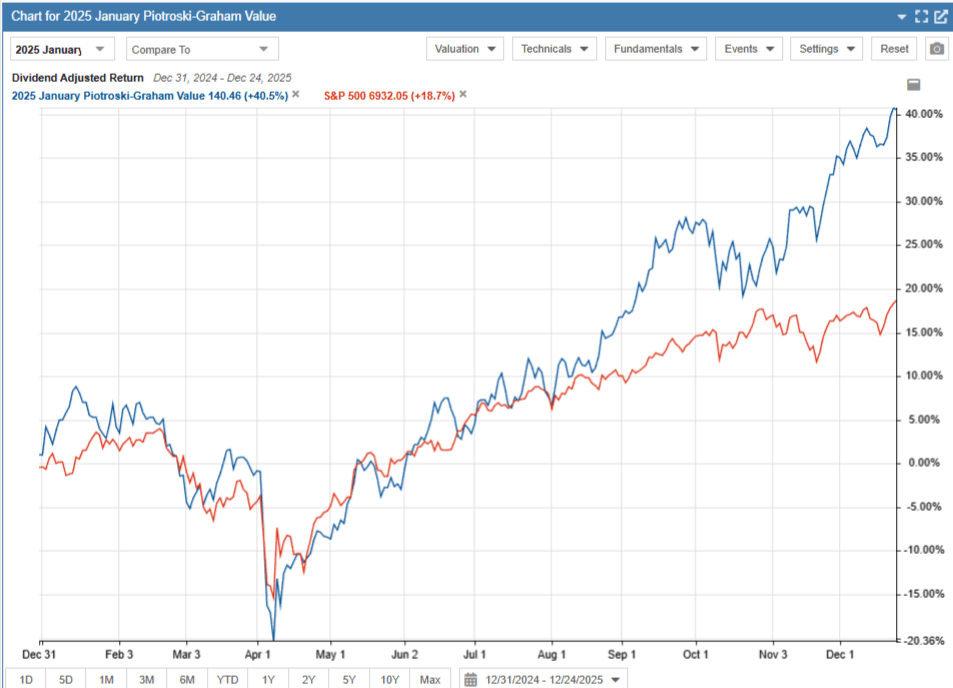Select the 3M time range
953x688 pixels.
[146, 679]
